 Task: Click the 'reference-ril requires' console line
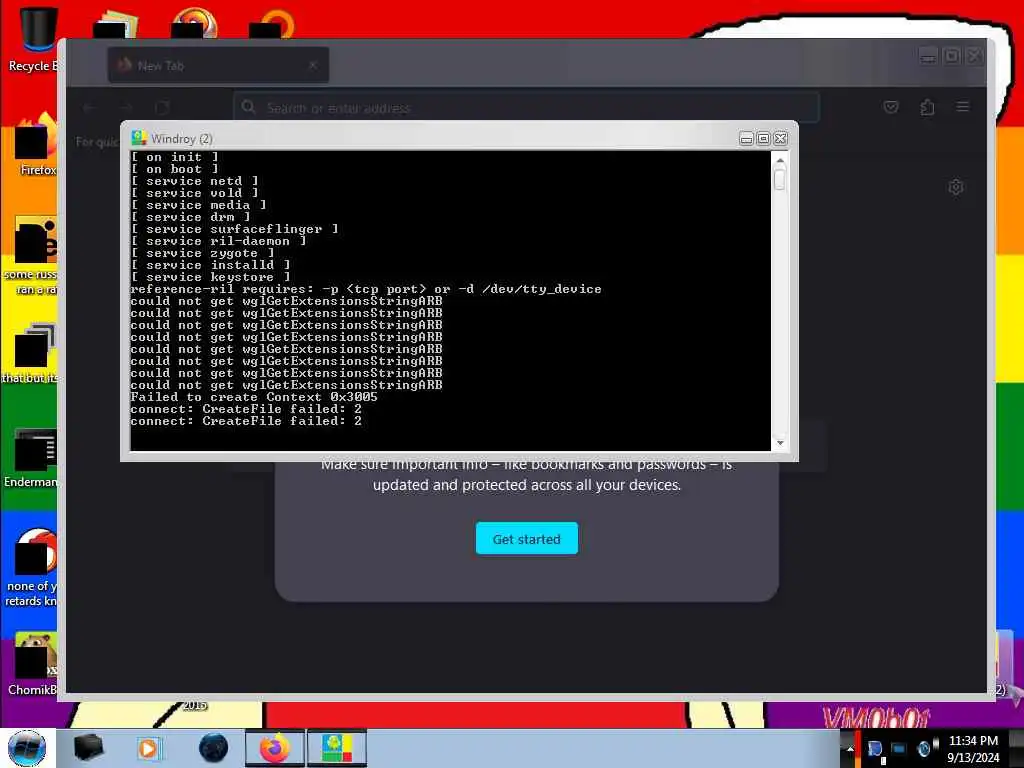click(366, 289)
